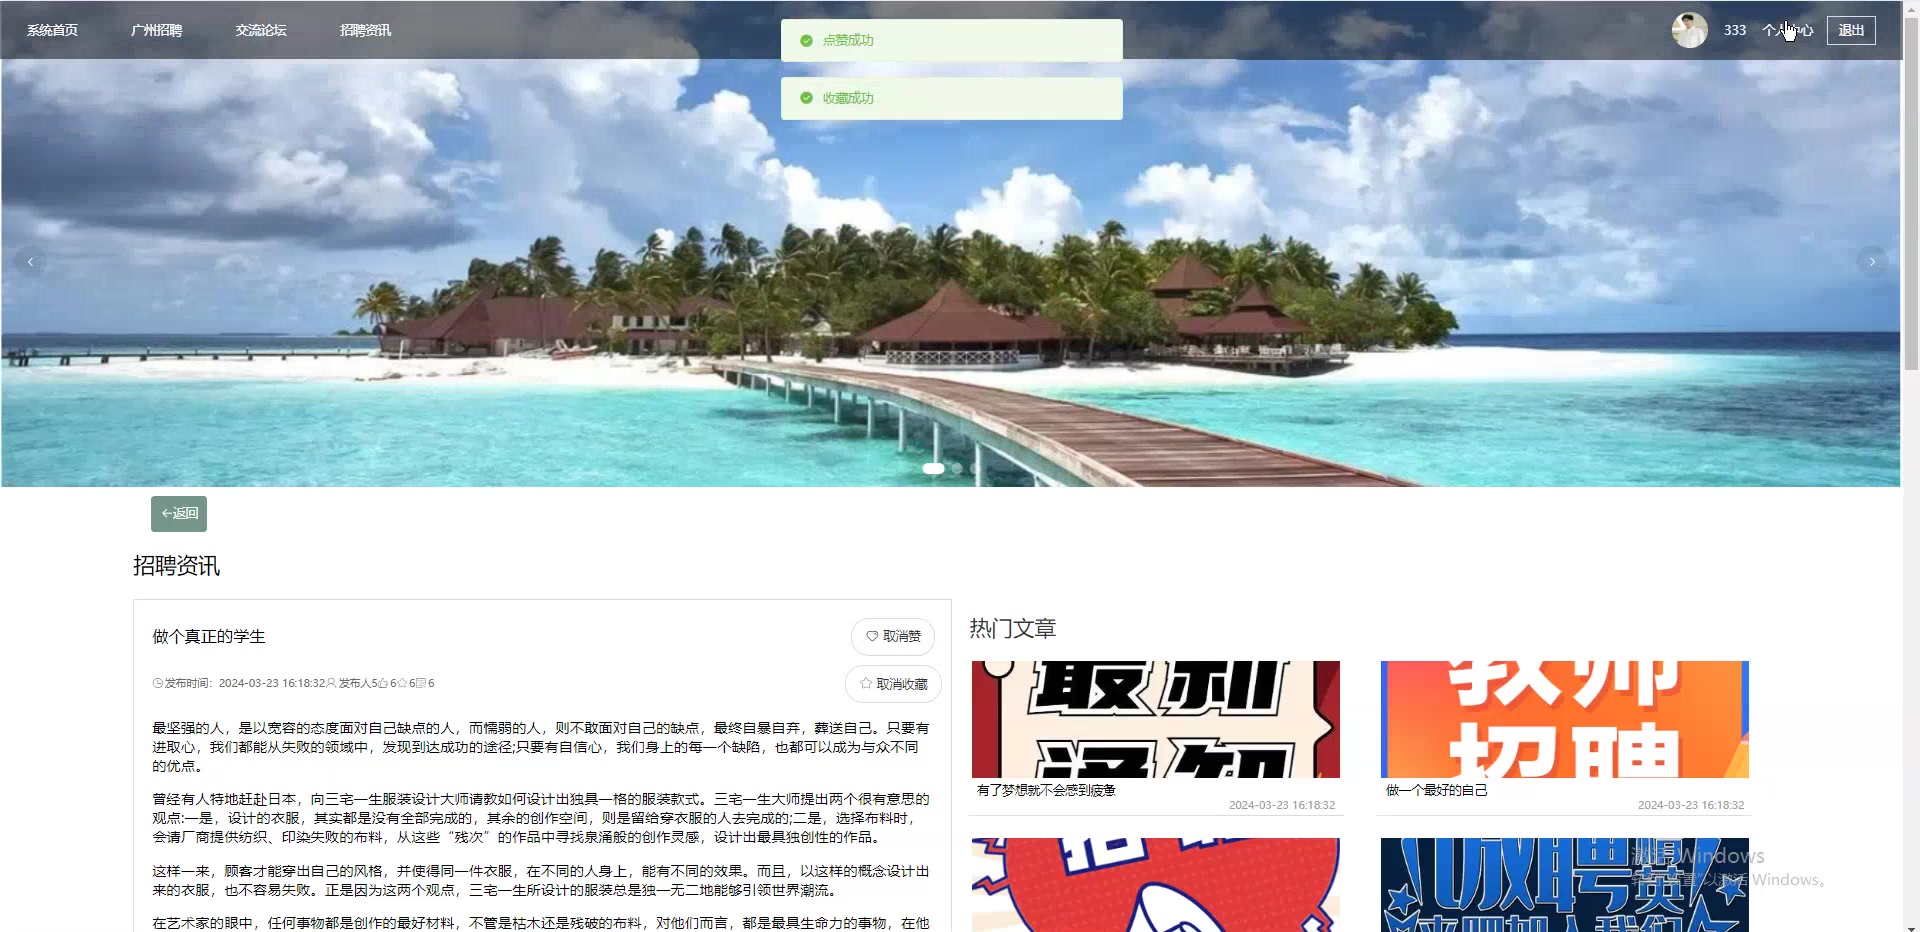The height and width of the screenshot is (932, 1920).
Task: Click 取消赞 to unlike article
Action: click(893, 637)
